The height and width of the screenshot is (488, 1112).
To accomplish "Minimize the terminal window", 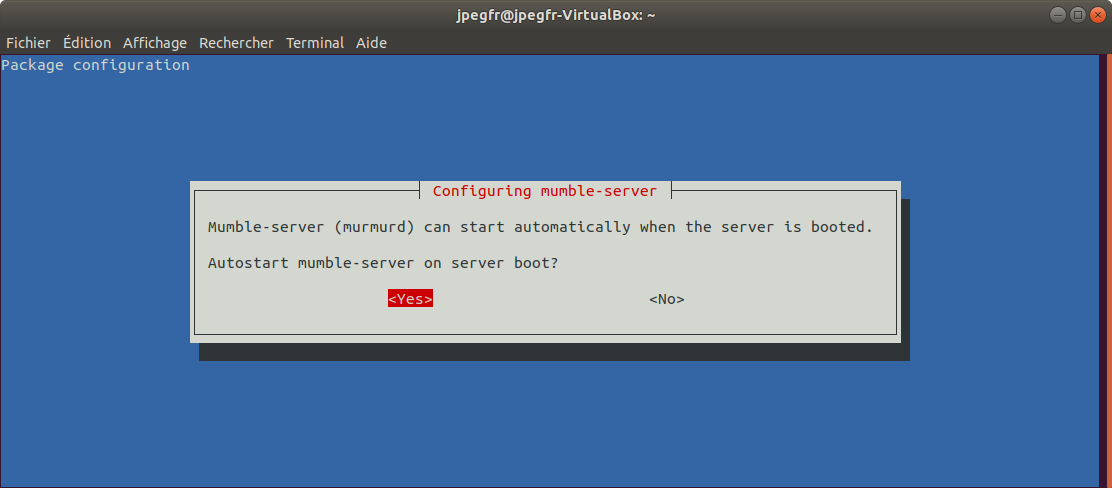I will [x=1057, y=14].
